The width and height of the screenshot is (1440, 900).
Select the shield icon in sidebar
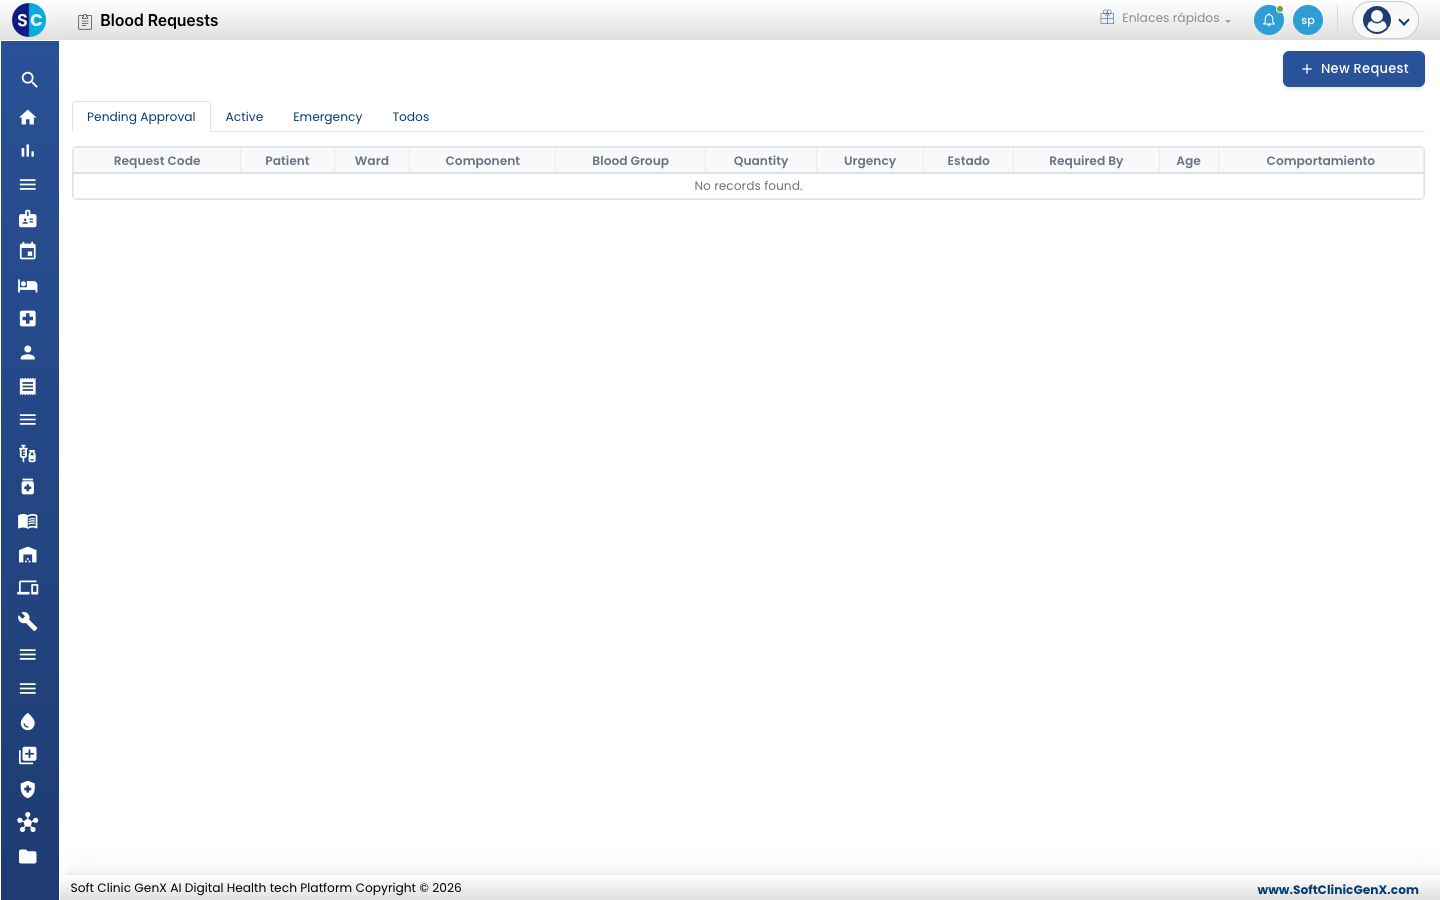[28, 789]
